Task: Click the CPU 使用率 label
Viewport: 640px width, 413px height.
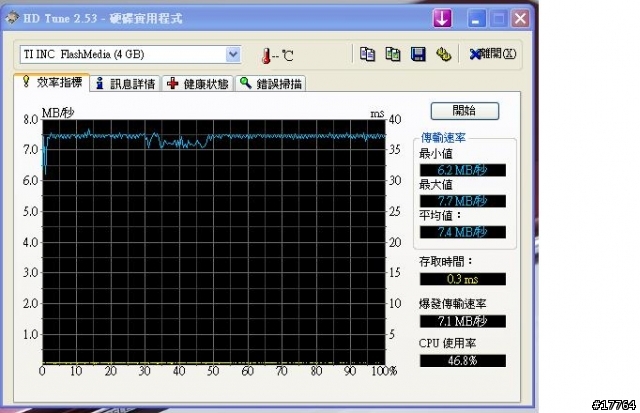Action: tap(447, 343)
